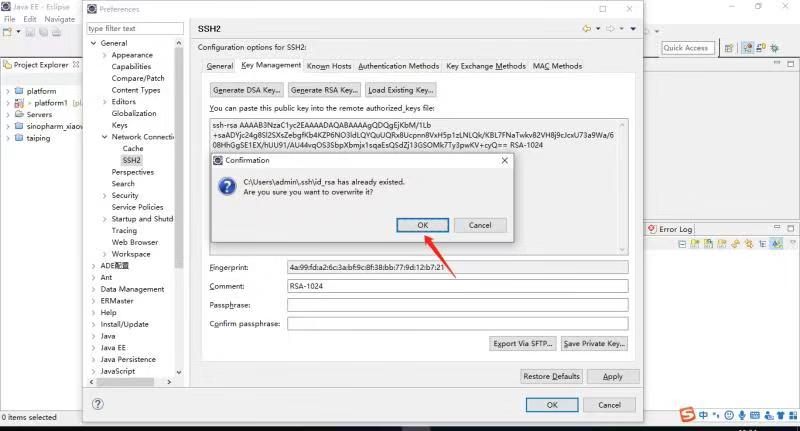
Task: Open the Navigate menu in Eclipse
Action: tap(60, 19)
